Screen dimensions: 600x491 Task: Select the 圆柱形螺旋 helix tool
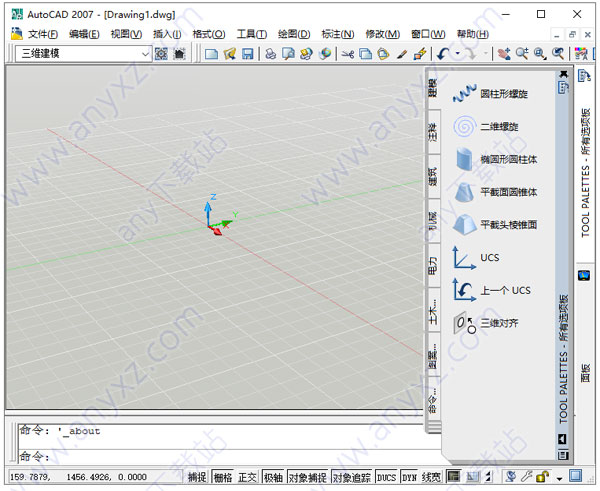pyautogui.click(x=490, y=94)
